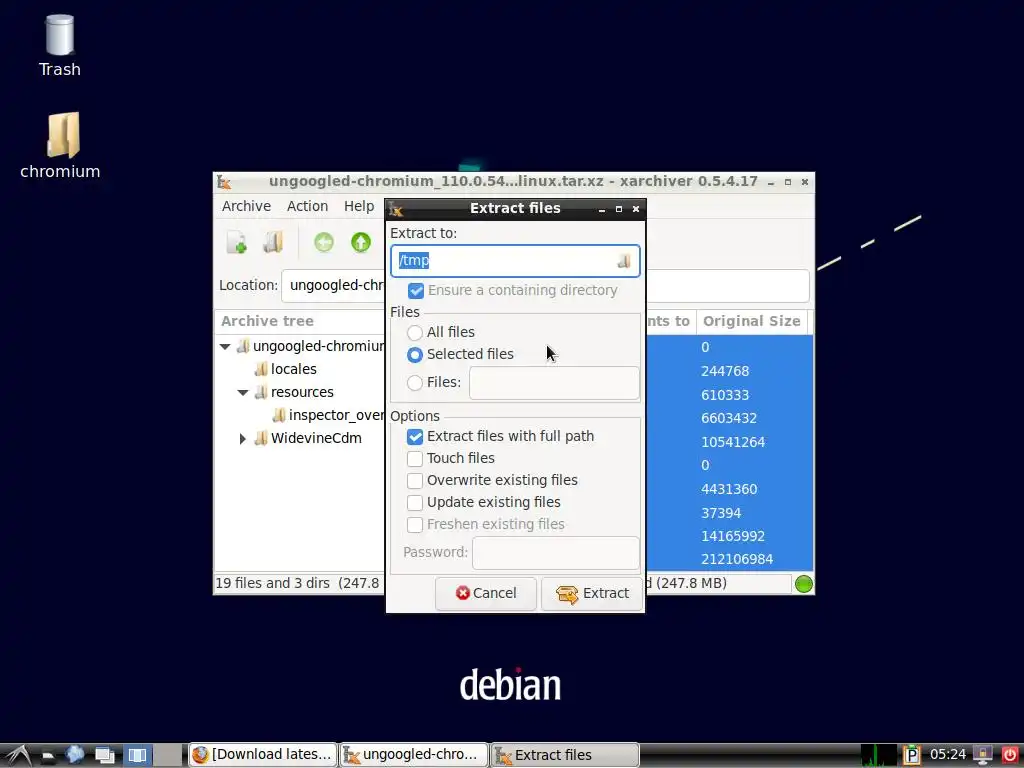Click the row with size 10541264
Screen dimensions: 1024x768
(729, 442)
